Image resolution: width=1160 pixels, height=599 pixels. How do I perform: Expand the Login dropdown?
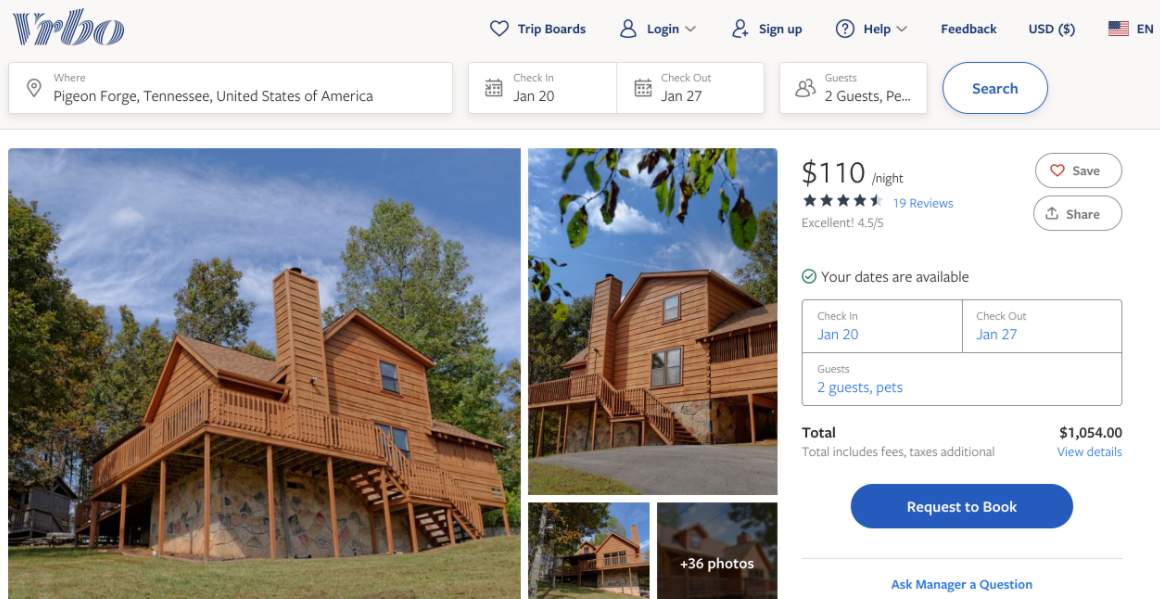[658, 29]
